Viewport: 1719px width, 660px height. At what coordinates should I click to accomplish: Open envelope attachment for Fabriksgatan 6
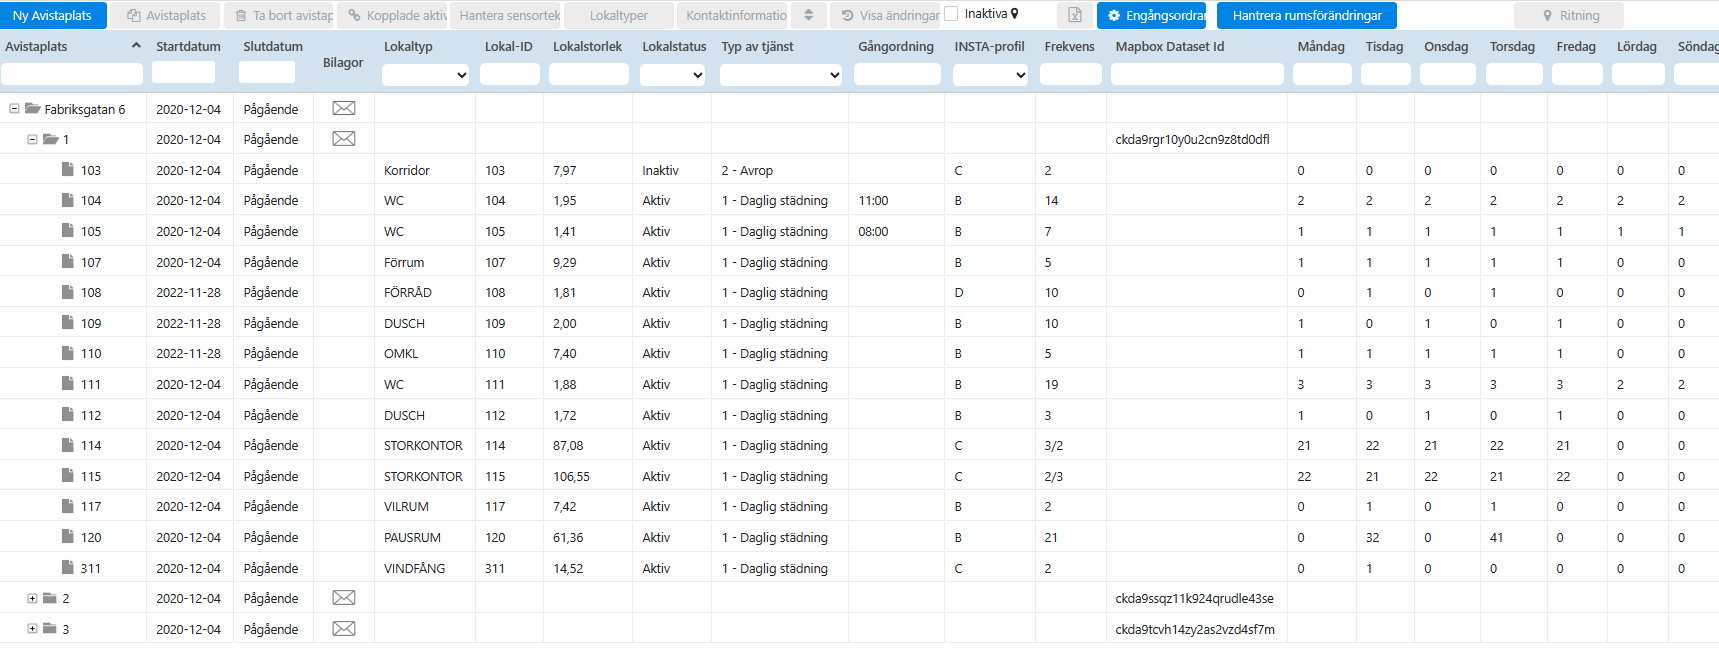pos(344,108)
